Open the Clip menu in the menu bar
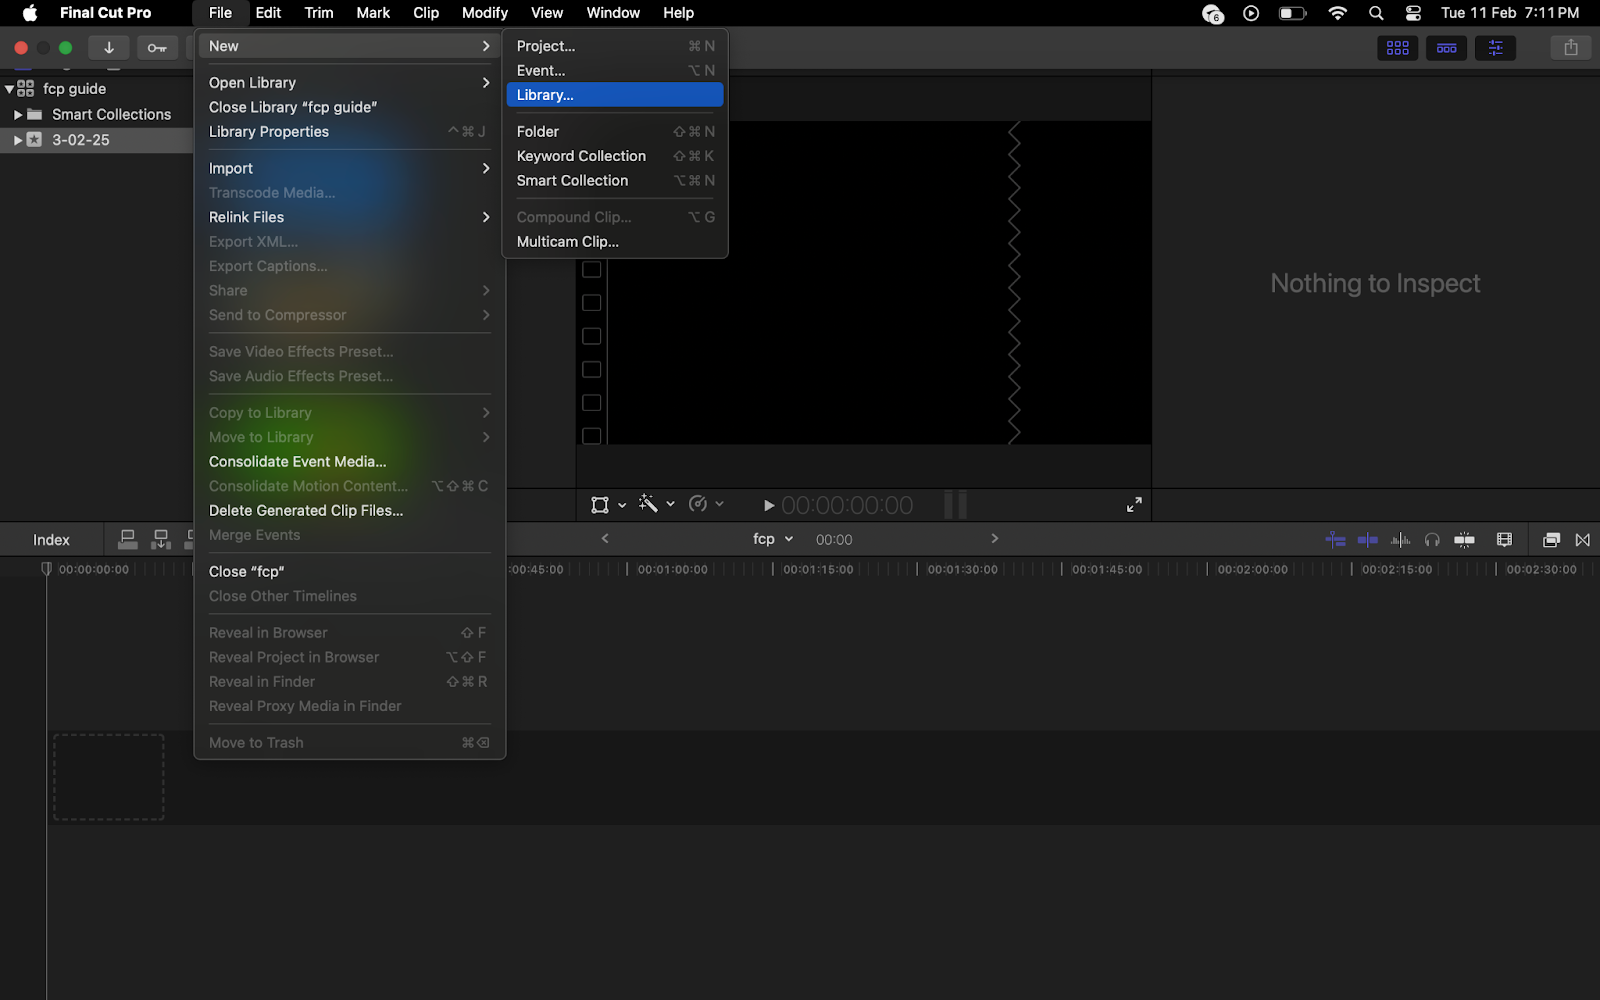Viewport: 1600px width, 1000px height. tap(426, 13)
